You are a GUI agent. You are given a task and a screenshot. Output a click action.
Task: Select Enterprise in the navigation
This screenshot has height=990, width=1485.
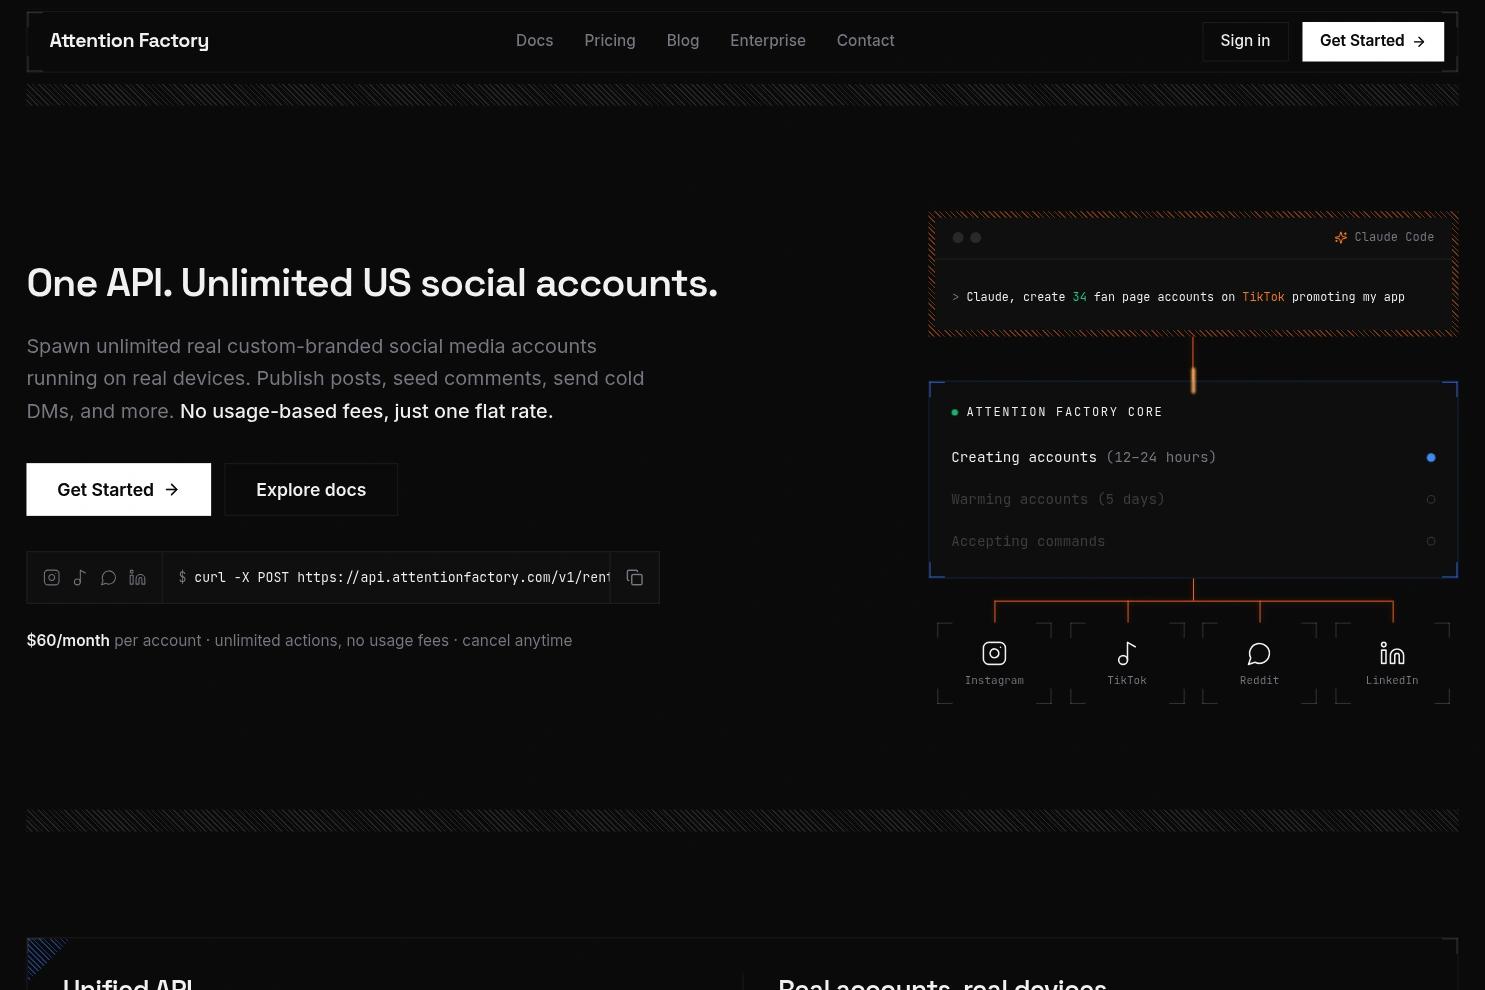tap(768, 41)
